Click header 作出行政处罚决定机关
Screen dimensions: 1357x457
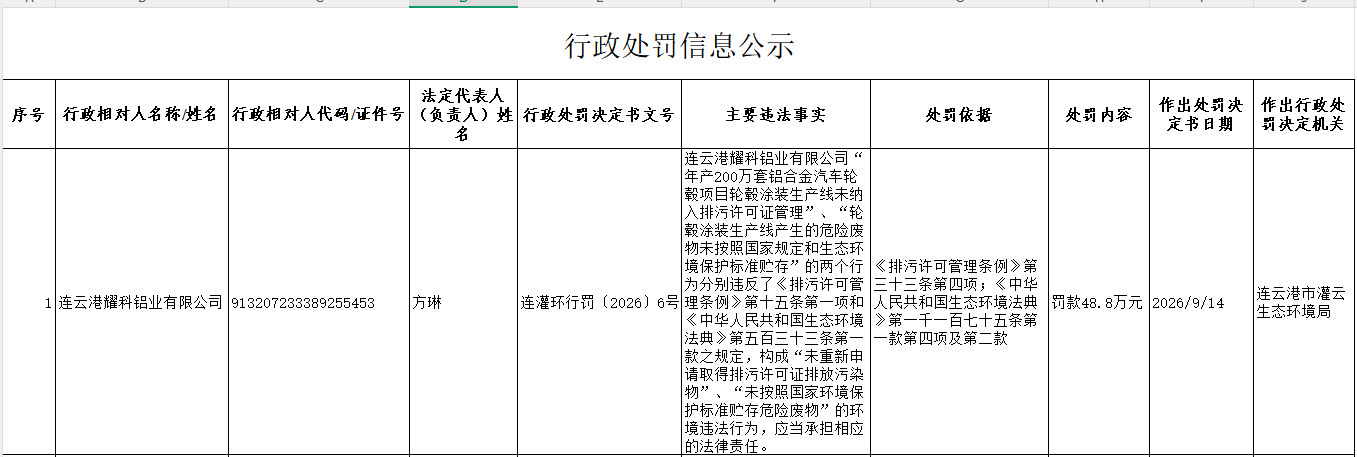point(1304,115)
